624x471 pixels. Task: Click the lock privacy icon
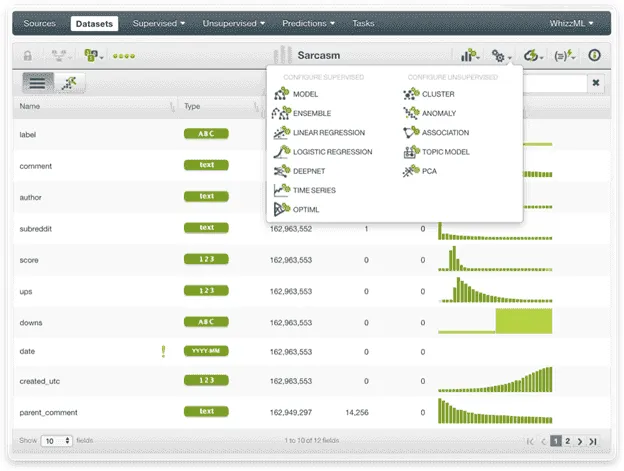(27, 56)
